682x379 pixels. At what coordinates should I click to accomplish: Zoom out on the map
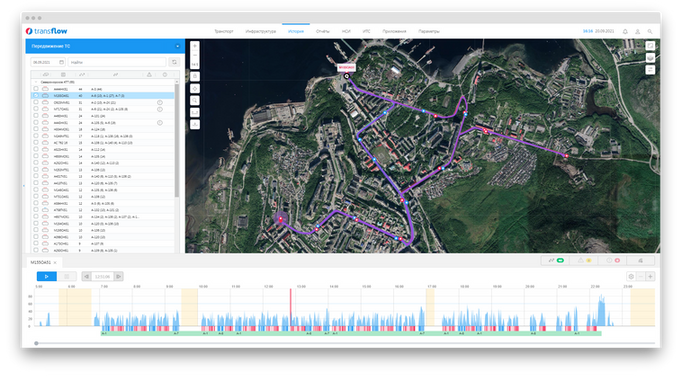click(195, 55)
